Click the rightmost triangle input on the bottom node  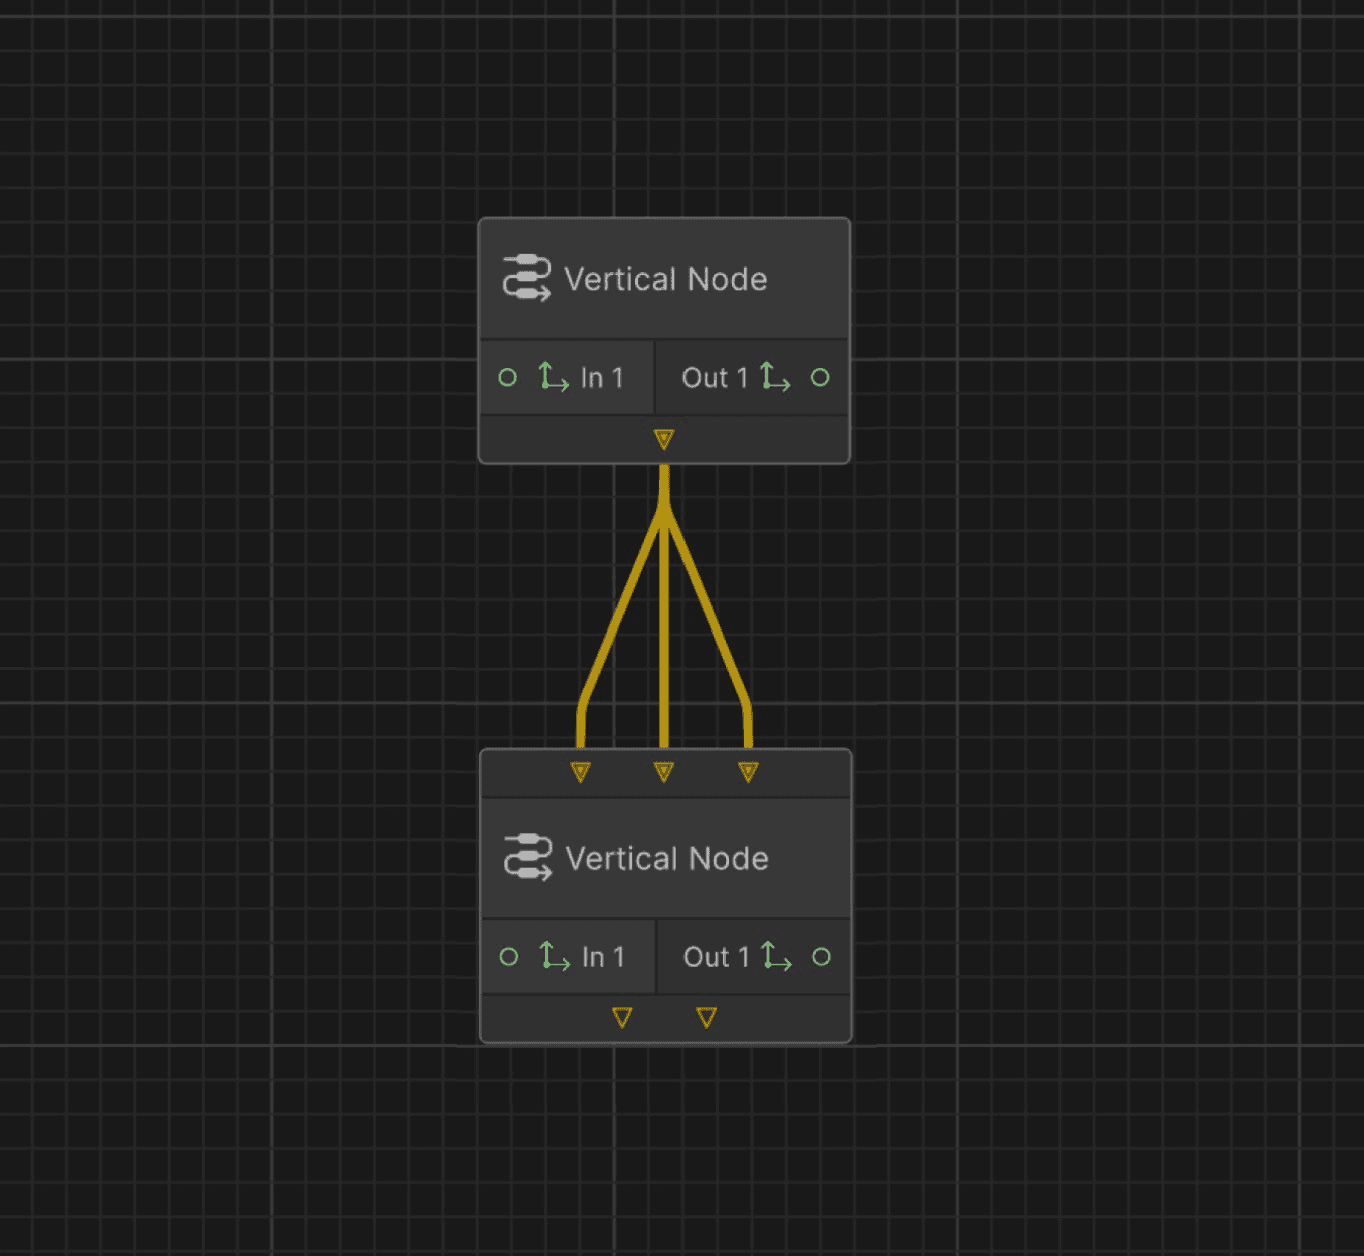[748, 769]
